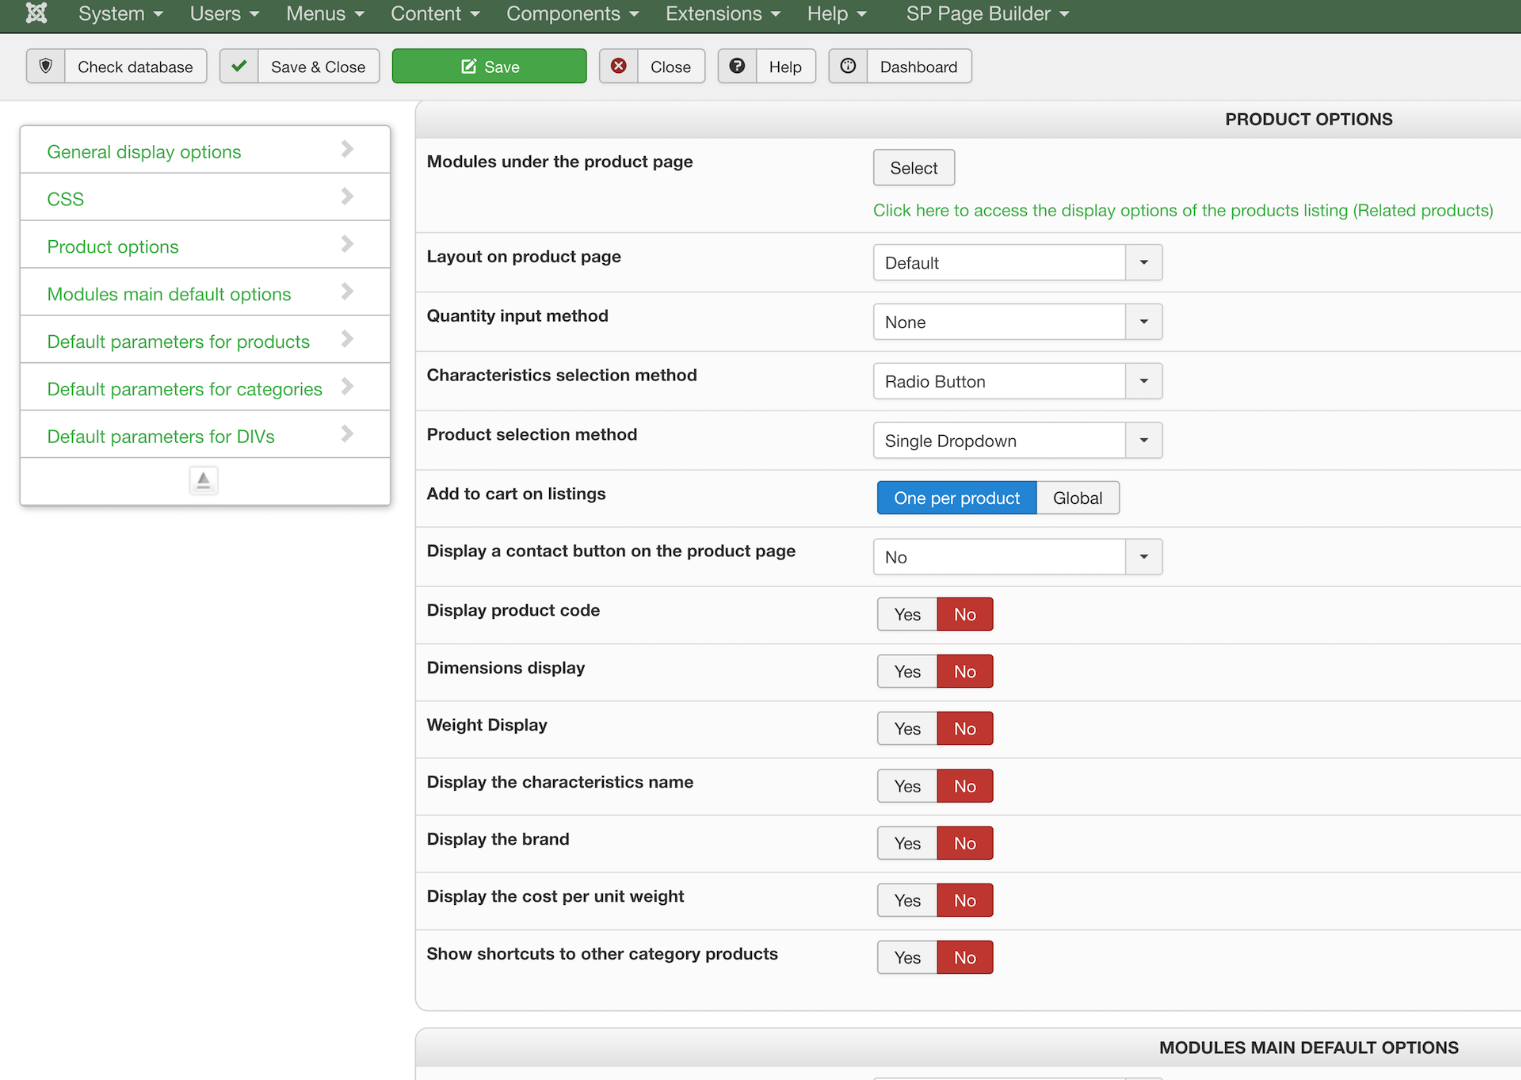Click the Joomla logo icon
Screen dimensions: 1521x1080
click(37, 13)
